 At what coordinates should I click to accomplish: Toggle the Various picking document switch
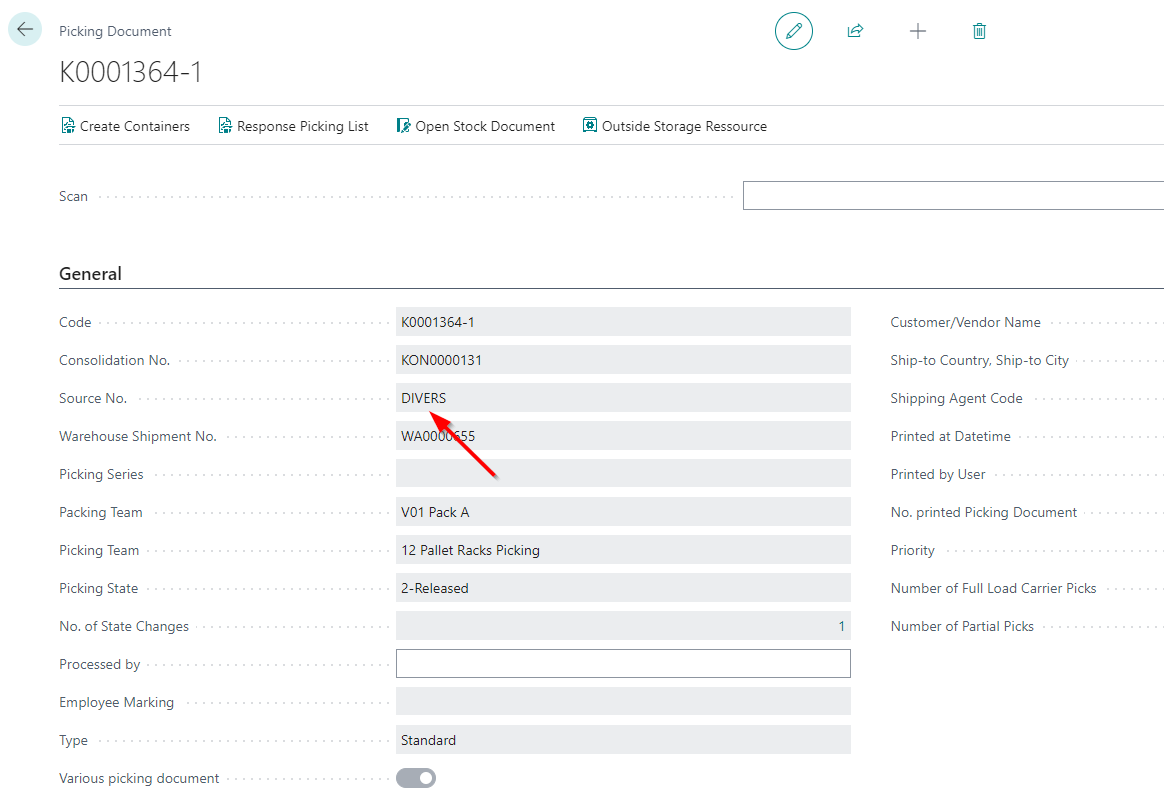pyautogui.click(x=416, y=778)
